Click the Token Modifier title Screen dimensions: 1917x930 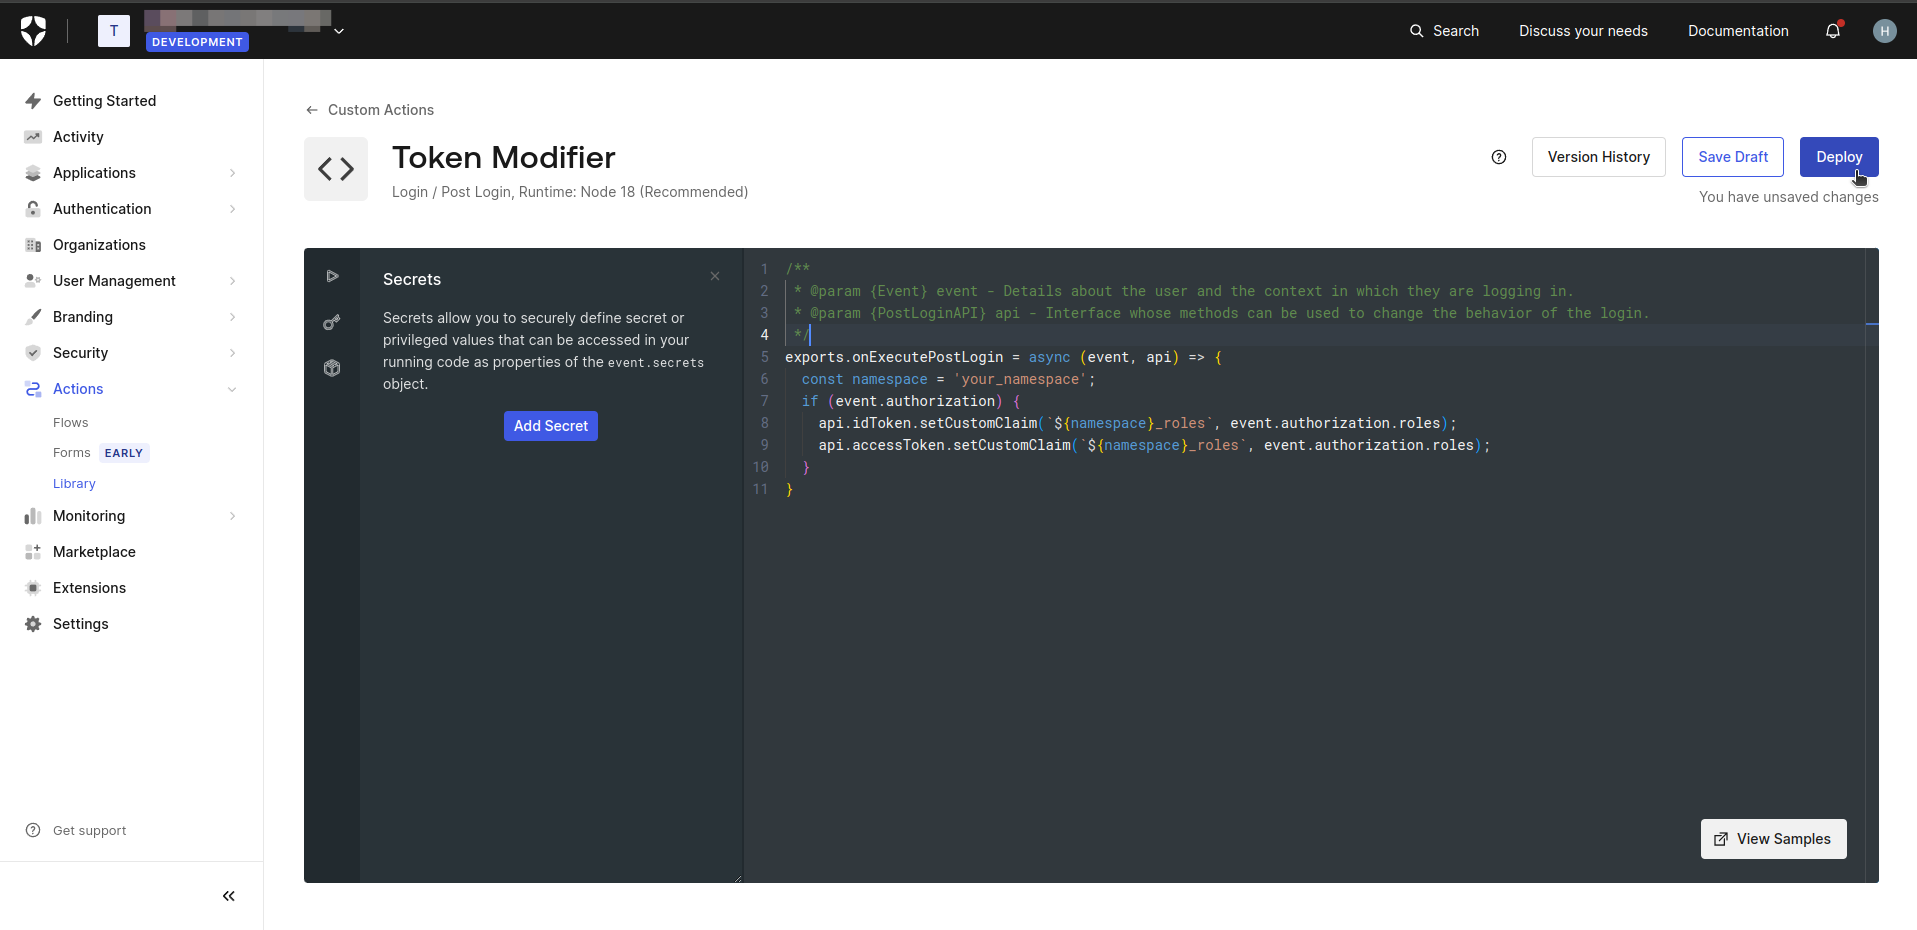[504, 157]
